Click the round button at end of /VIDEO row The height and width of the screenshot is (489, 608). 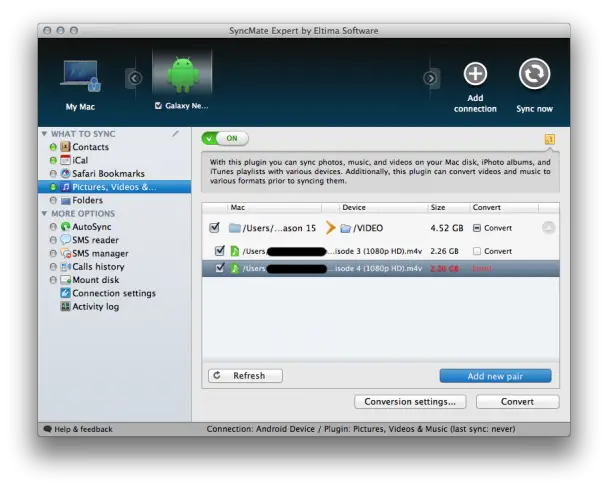548,228
